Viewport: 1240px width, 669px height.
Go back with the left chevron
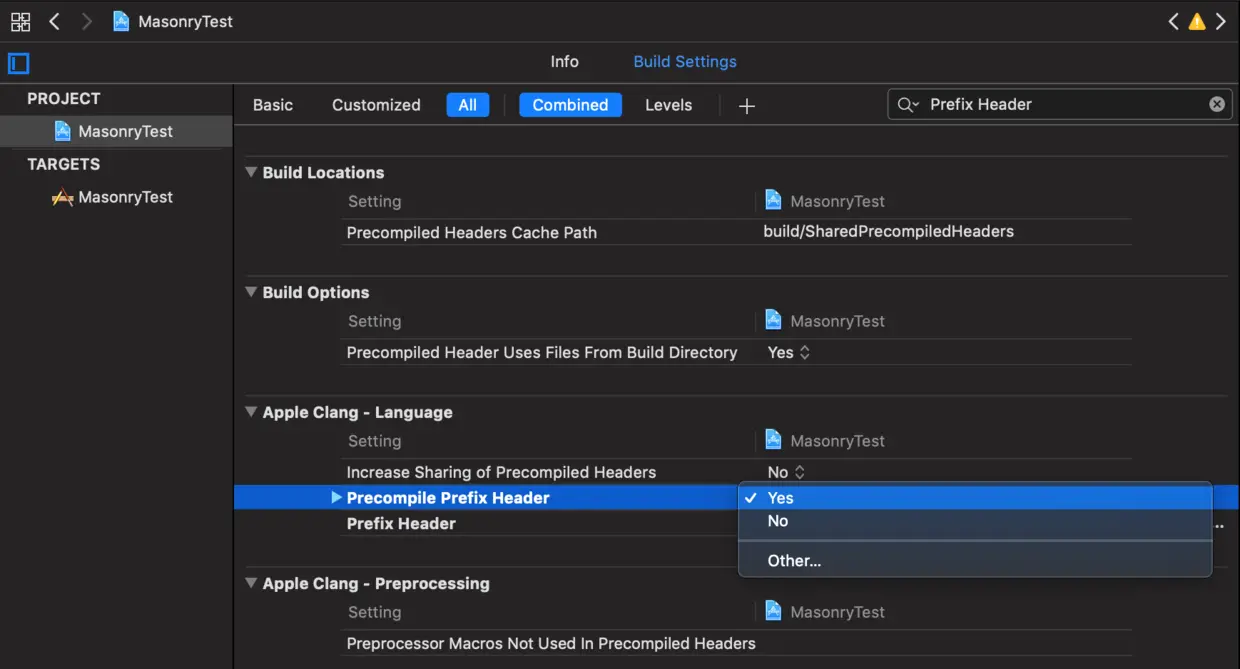click(55, 21)
